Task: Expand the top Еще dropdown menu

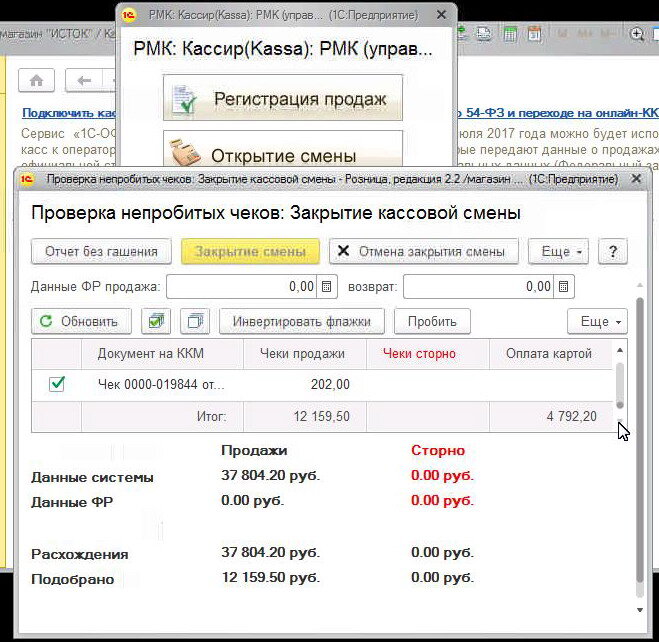Action: coord(558,251)
